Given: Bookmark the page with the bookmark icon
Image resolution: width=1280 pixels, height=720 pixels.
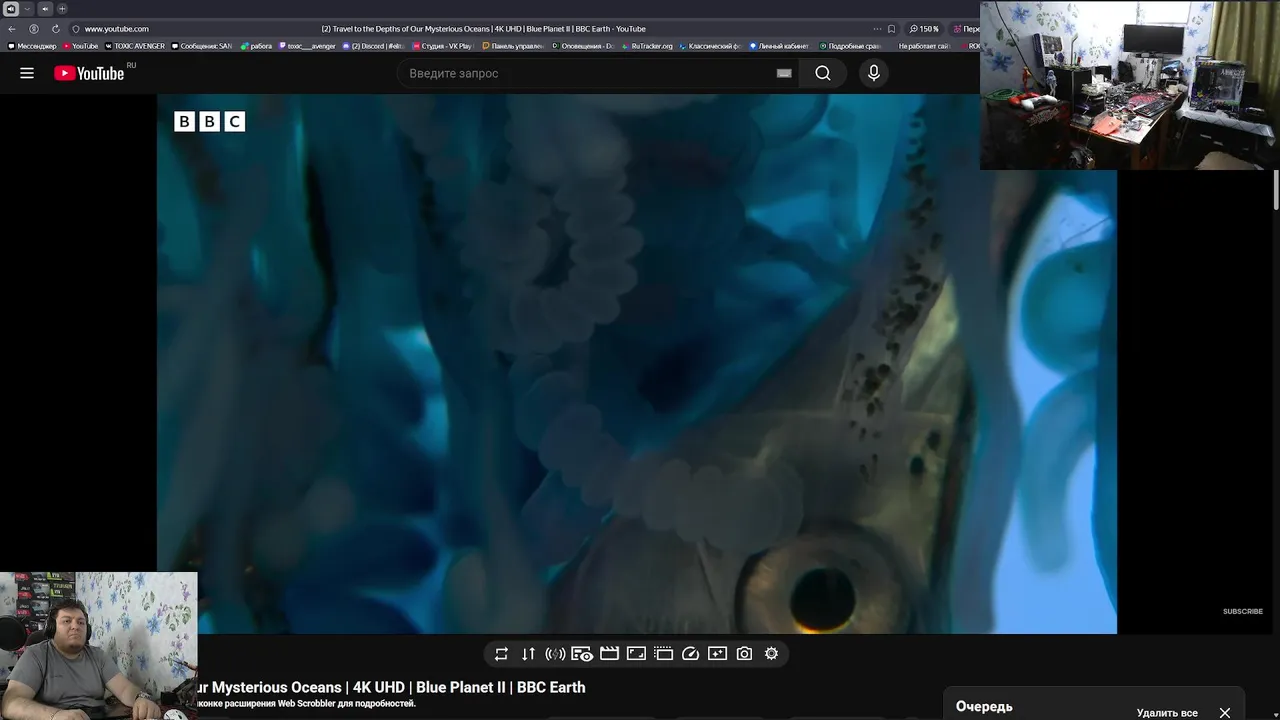Looking at the screenshot, I should pos(892,29).
